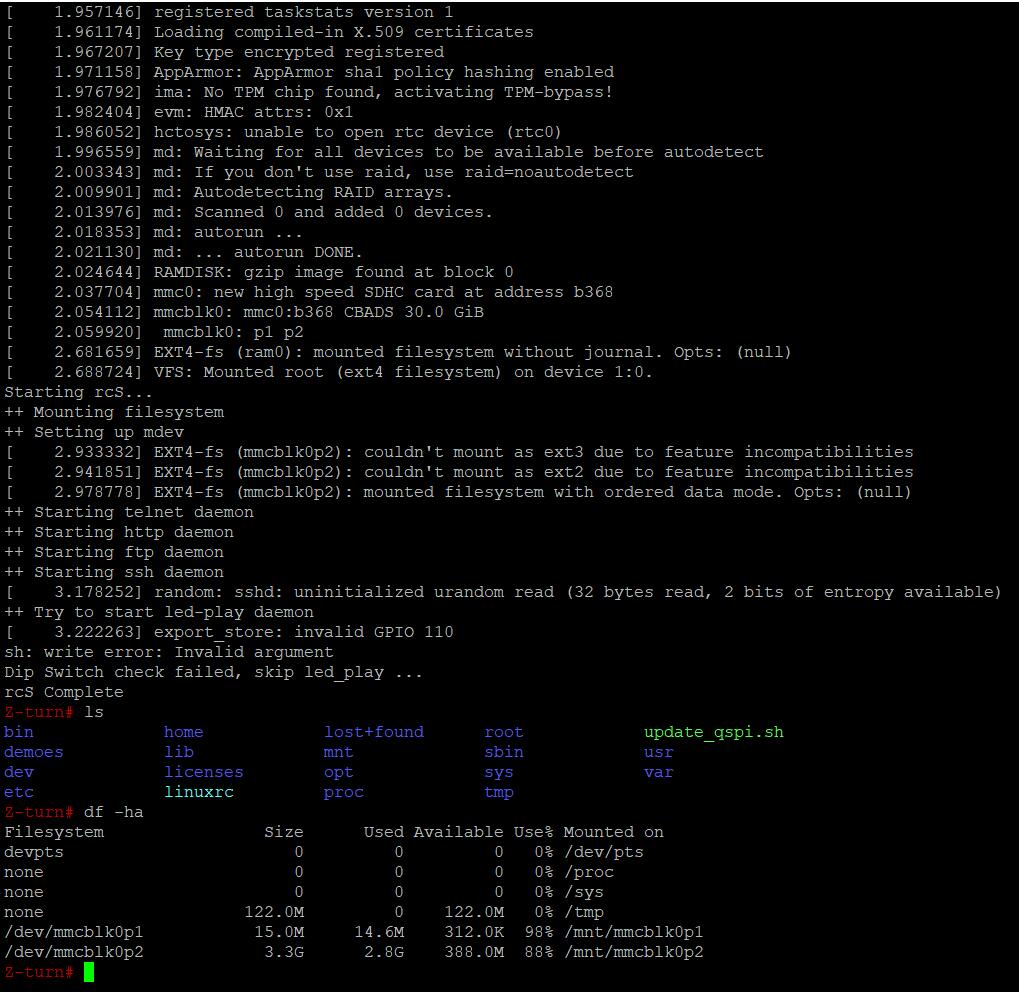Click the 'root' directory entry

tap(504, 732)
